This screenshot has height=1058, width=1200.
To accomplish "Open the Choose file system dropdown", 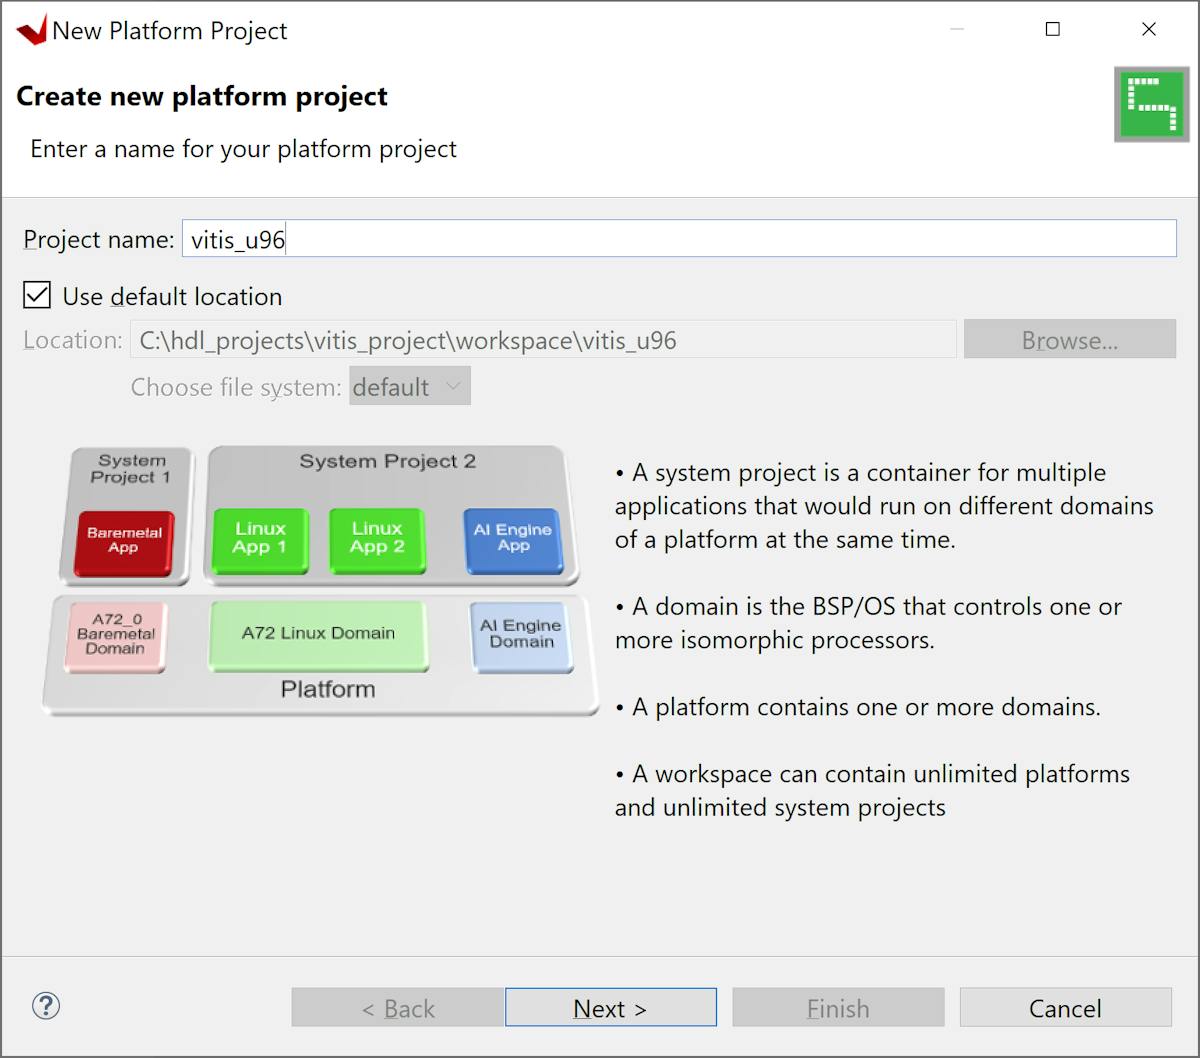I will [409, 387].
